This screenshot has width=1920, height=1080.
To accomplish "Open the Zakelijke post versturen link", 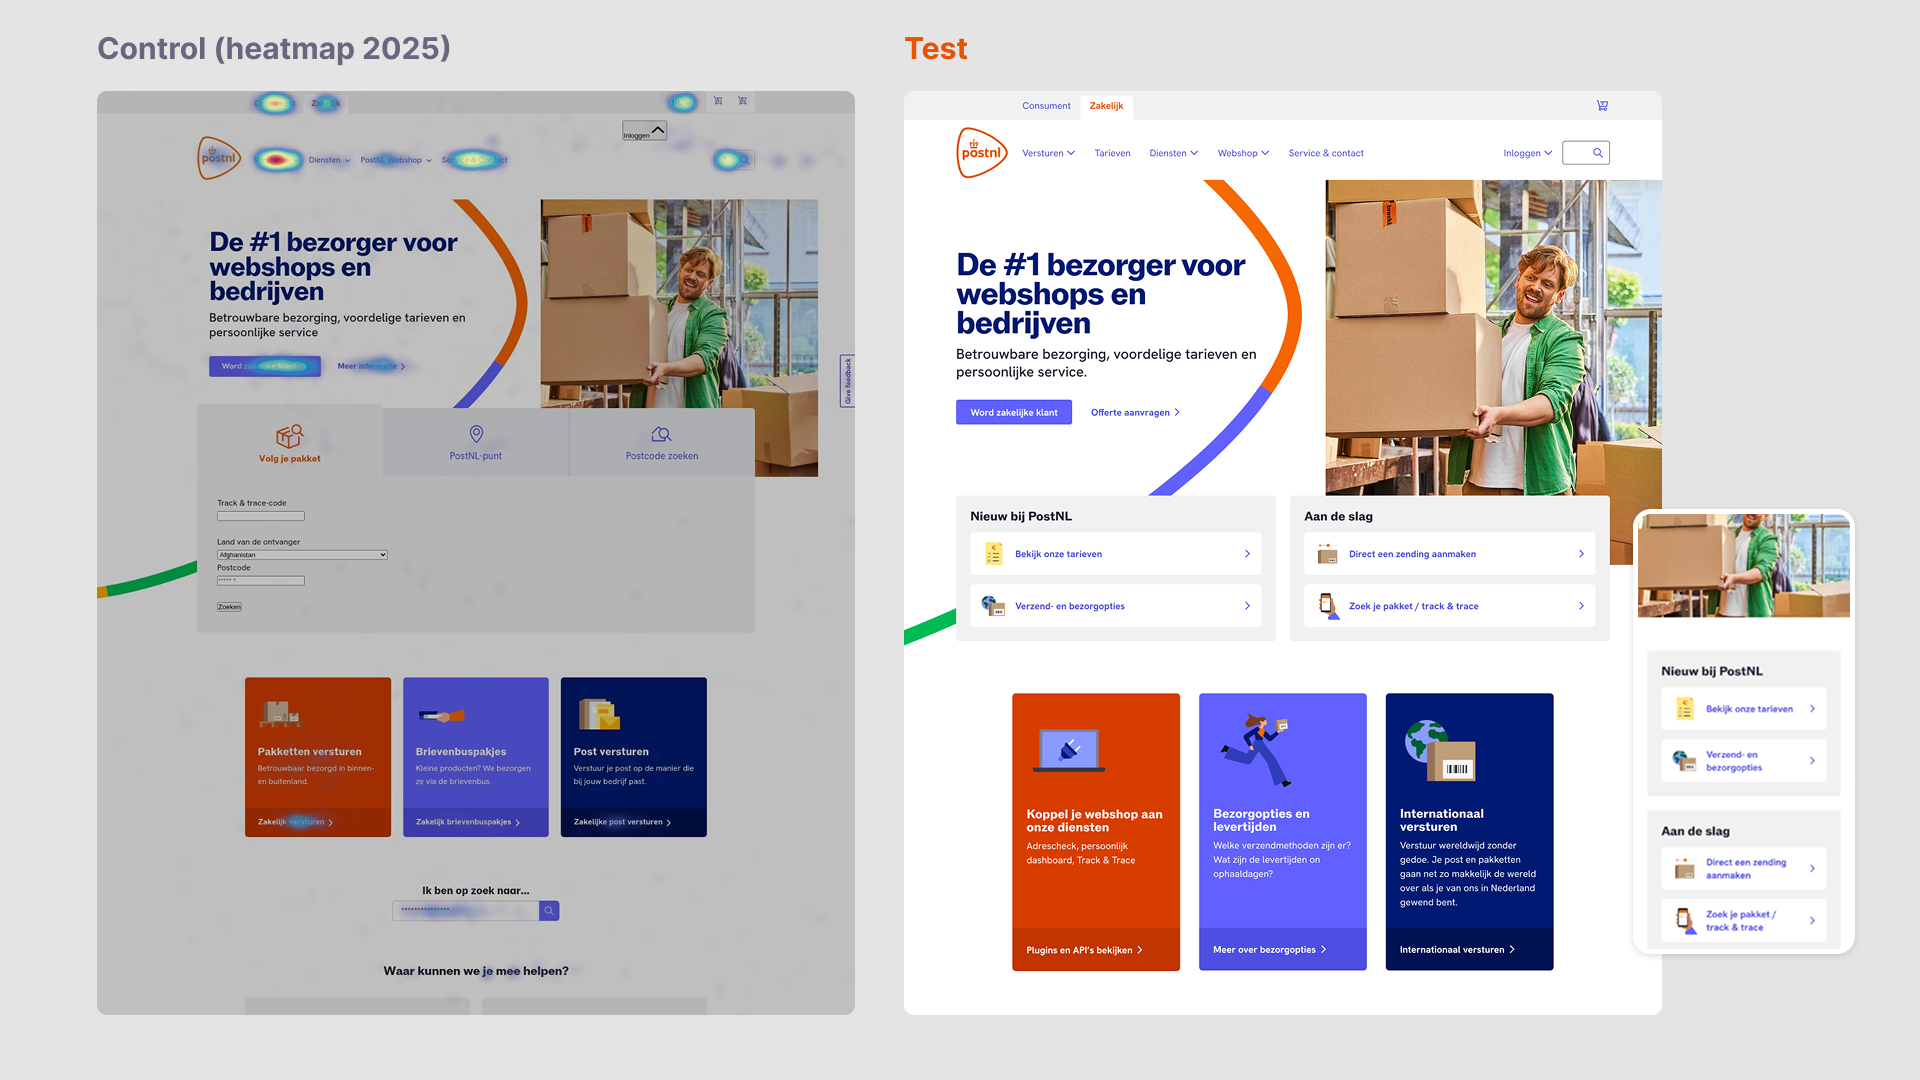I will click(x=622, y=822).
